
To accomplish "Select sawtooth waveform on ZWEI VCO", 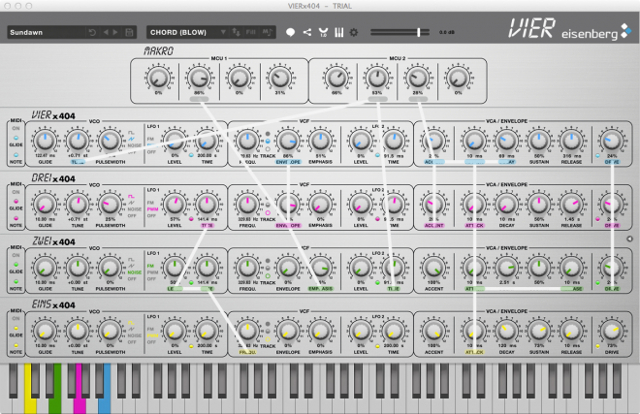I will point(131,266).
